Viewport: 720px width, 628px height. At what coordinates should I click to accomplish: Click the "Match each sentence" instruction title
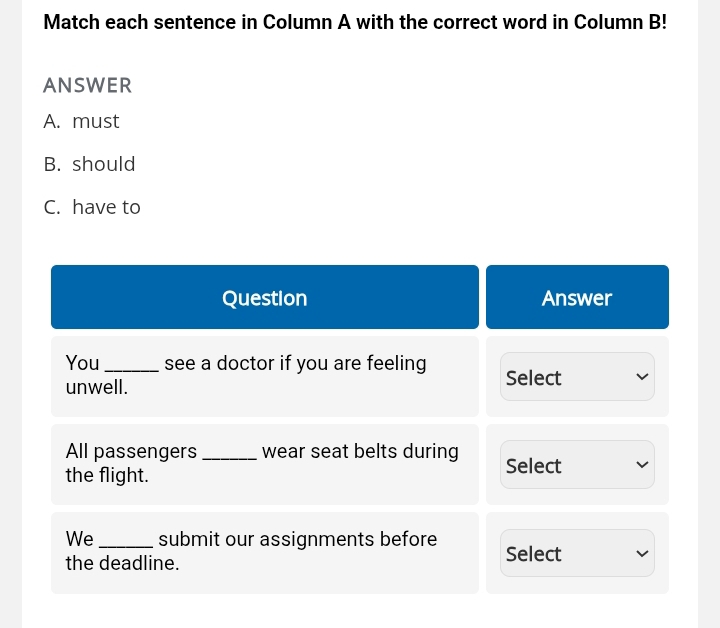pyautogui.click(x=355, y=21)
